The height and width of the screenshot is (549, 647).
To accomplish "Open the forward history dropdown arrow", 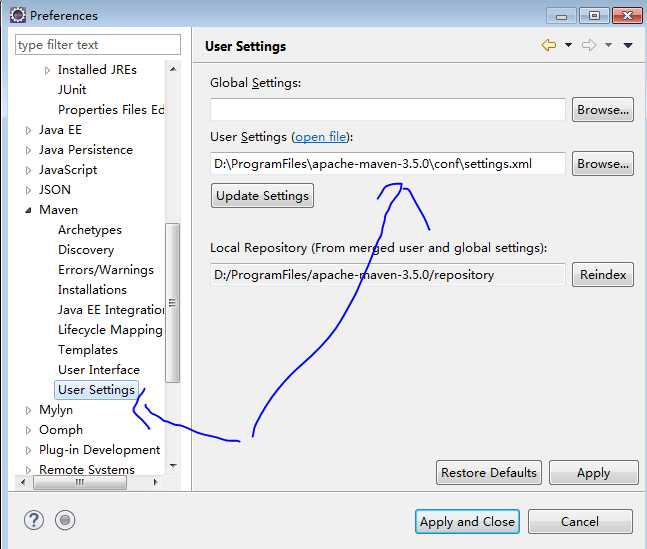I will [x=608, y=45].
